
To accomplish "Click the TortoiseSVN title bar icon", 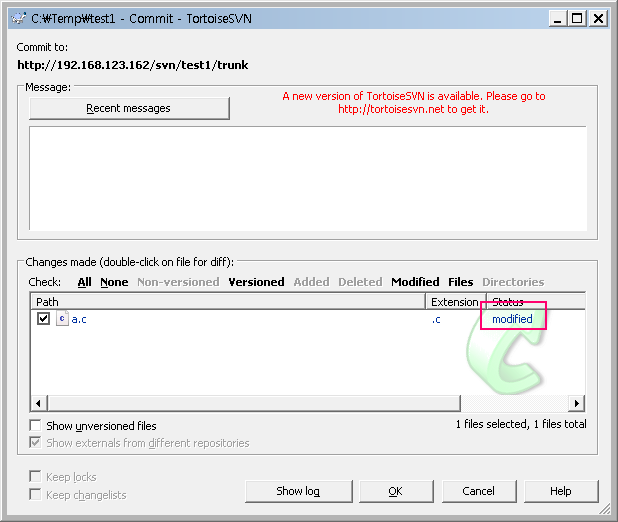I will click(x=19, y=18).
